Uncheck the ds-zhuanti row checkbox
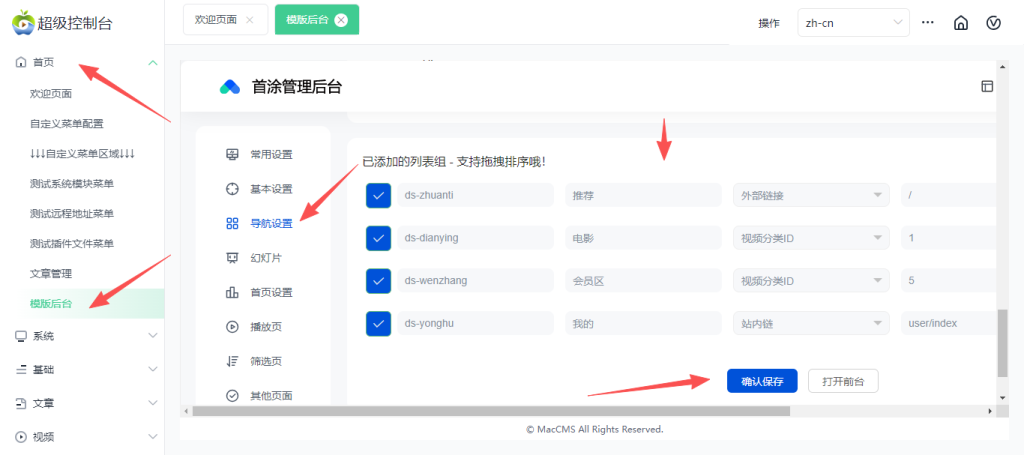 pyautogui.click(x=378, y=195)
